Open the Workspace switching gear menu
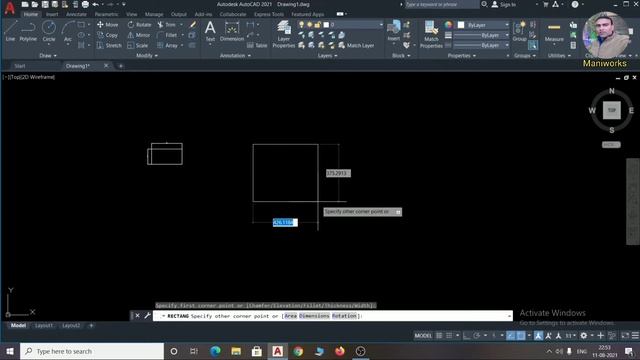The width and height of the screenshot is (640, 360). tap(584, 336)
